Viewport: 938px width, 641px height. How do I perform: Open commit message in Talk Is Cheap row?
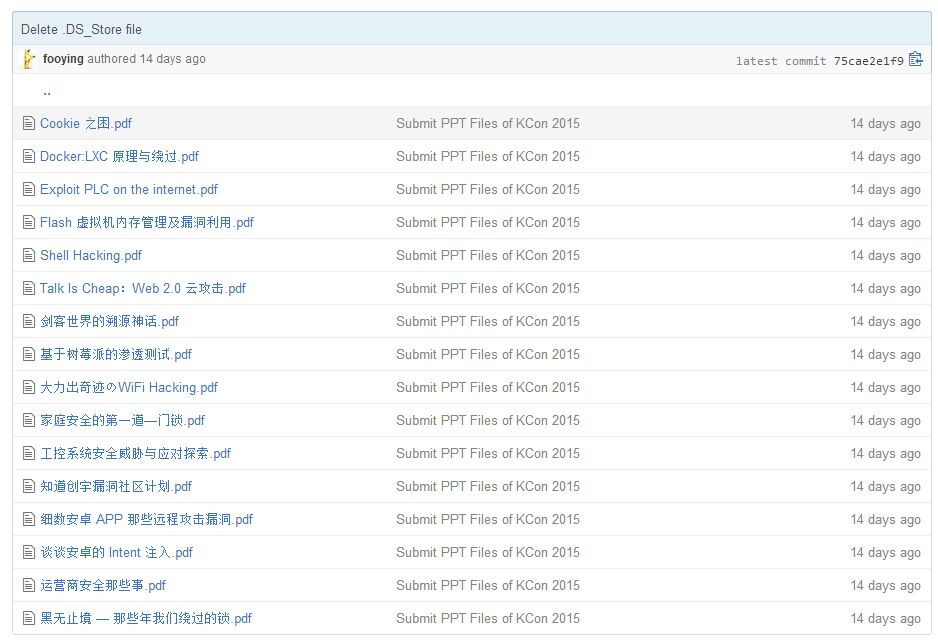[x=488, y=288]
